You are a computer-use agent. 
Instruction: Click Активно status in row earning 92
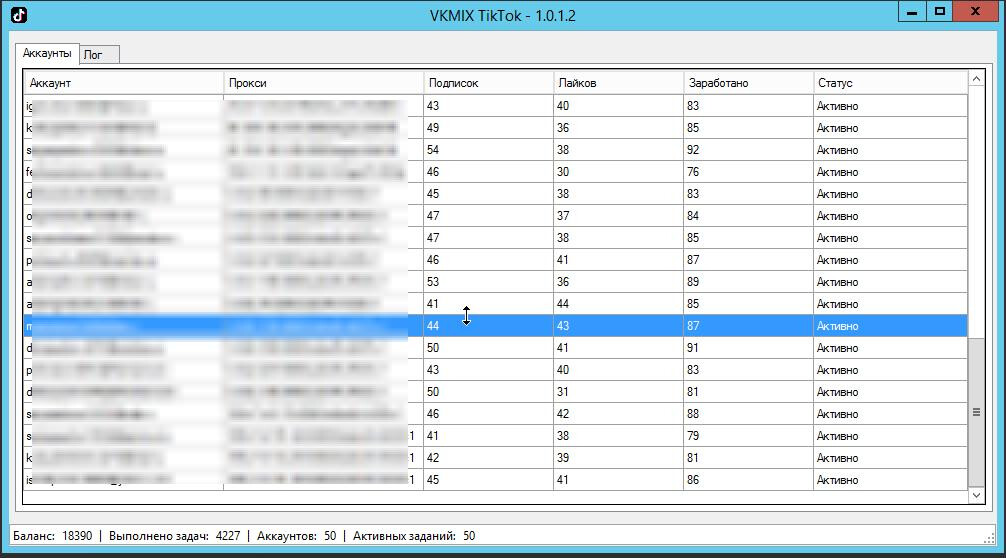pyautogui.click(x=890, y=150)
